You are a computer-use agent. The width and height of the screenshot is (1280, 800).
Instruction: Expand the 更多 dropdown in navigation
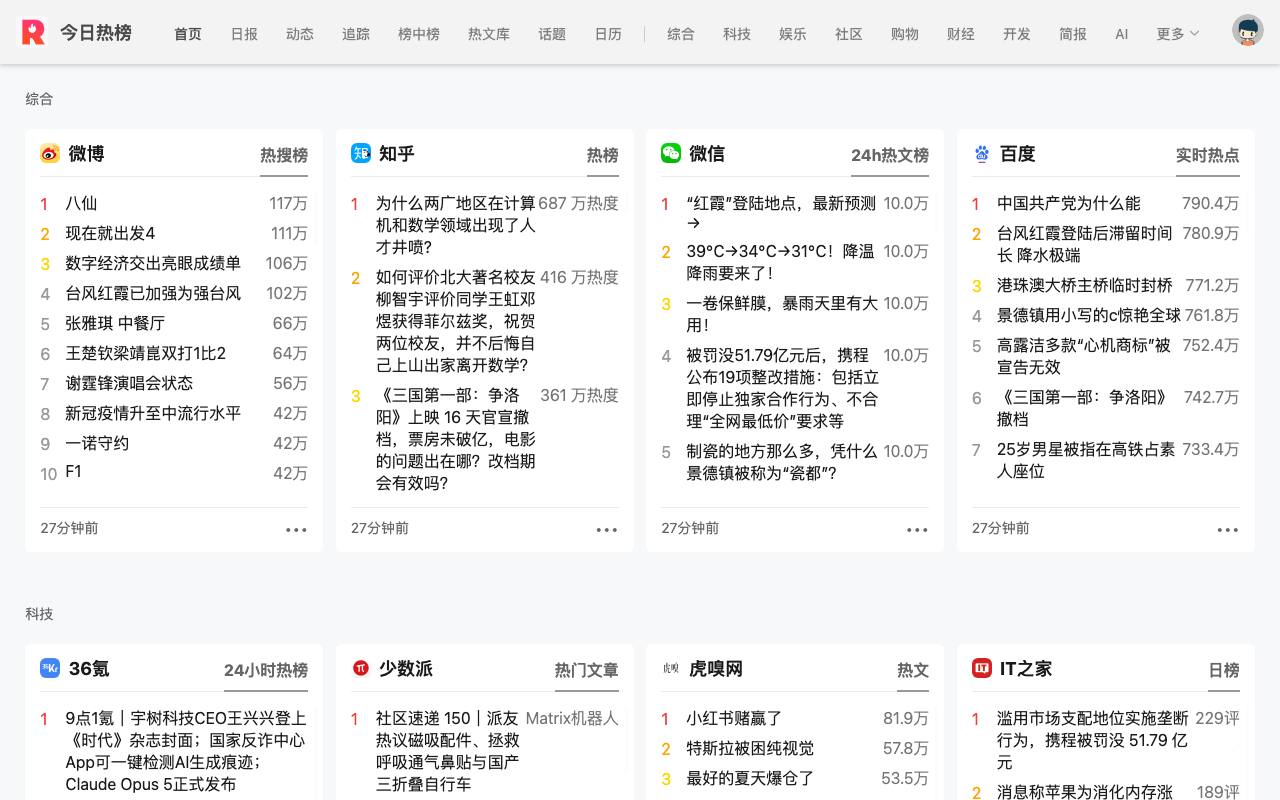click(x=1177, y=33)
